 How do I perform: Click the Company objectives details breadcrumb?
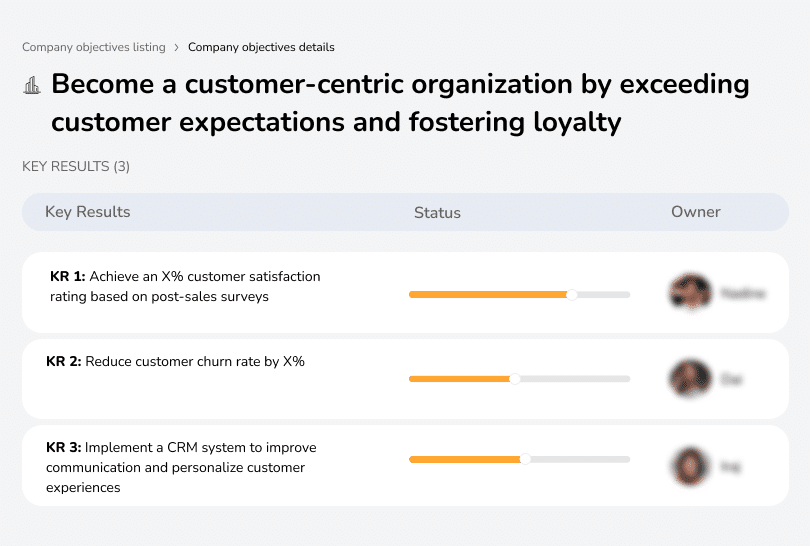[x=261, y=47]
